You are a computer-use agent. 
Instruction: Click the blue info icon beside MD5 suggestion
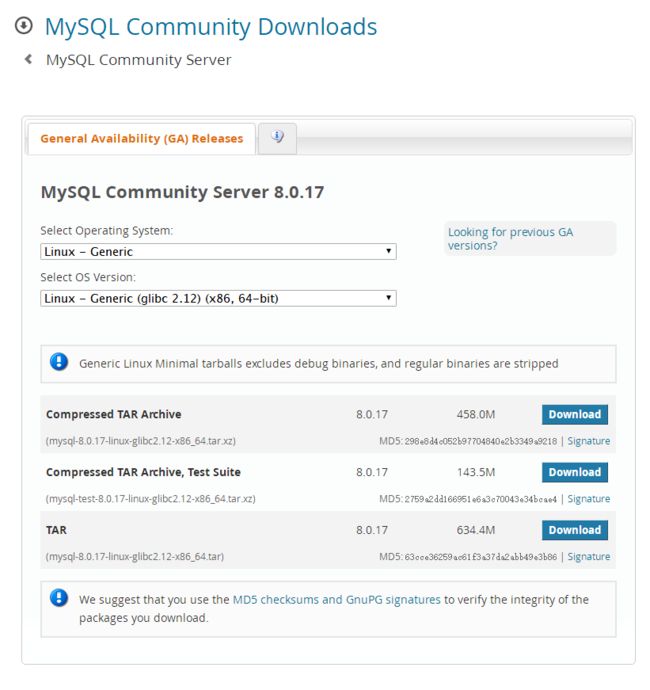point(59,598)
